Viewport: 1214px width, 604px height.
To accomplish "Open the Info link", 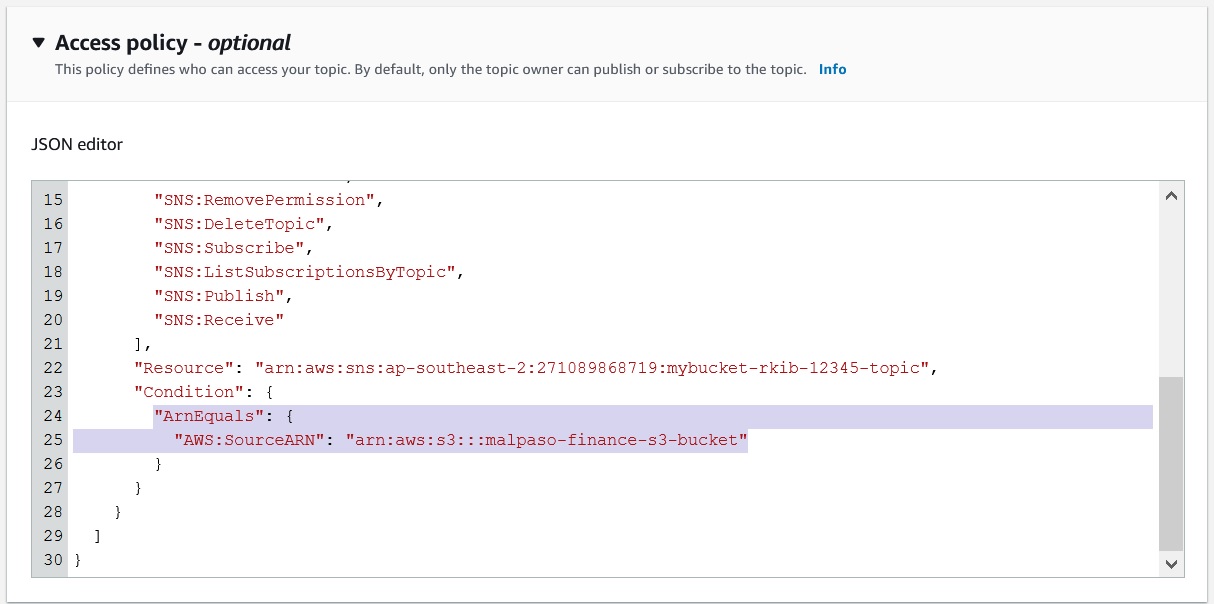I will coord(832,70).
